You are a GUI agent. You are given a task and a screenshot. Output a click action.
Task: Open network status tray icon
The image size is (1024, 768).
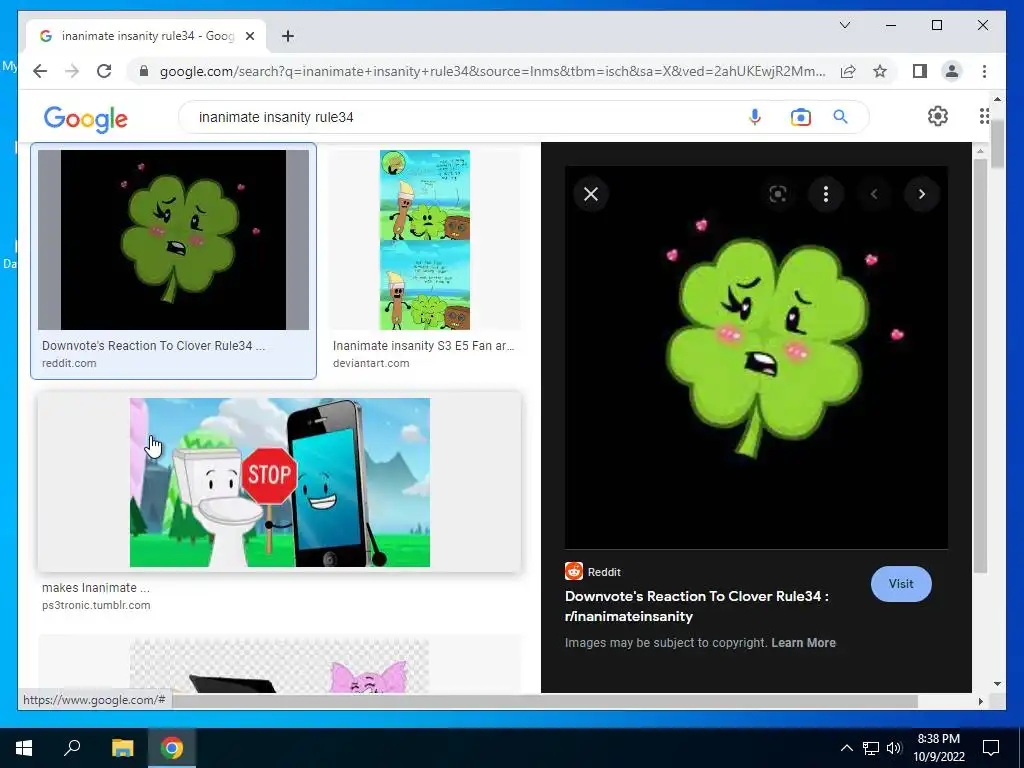[871, 748]
